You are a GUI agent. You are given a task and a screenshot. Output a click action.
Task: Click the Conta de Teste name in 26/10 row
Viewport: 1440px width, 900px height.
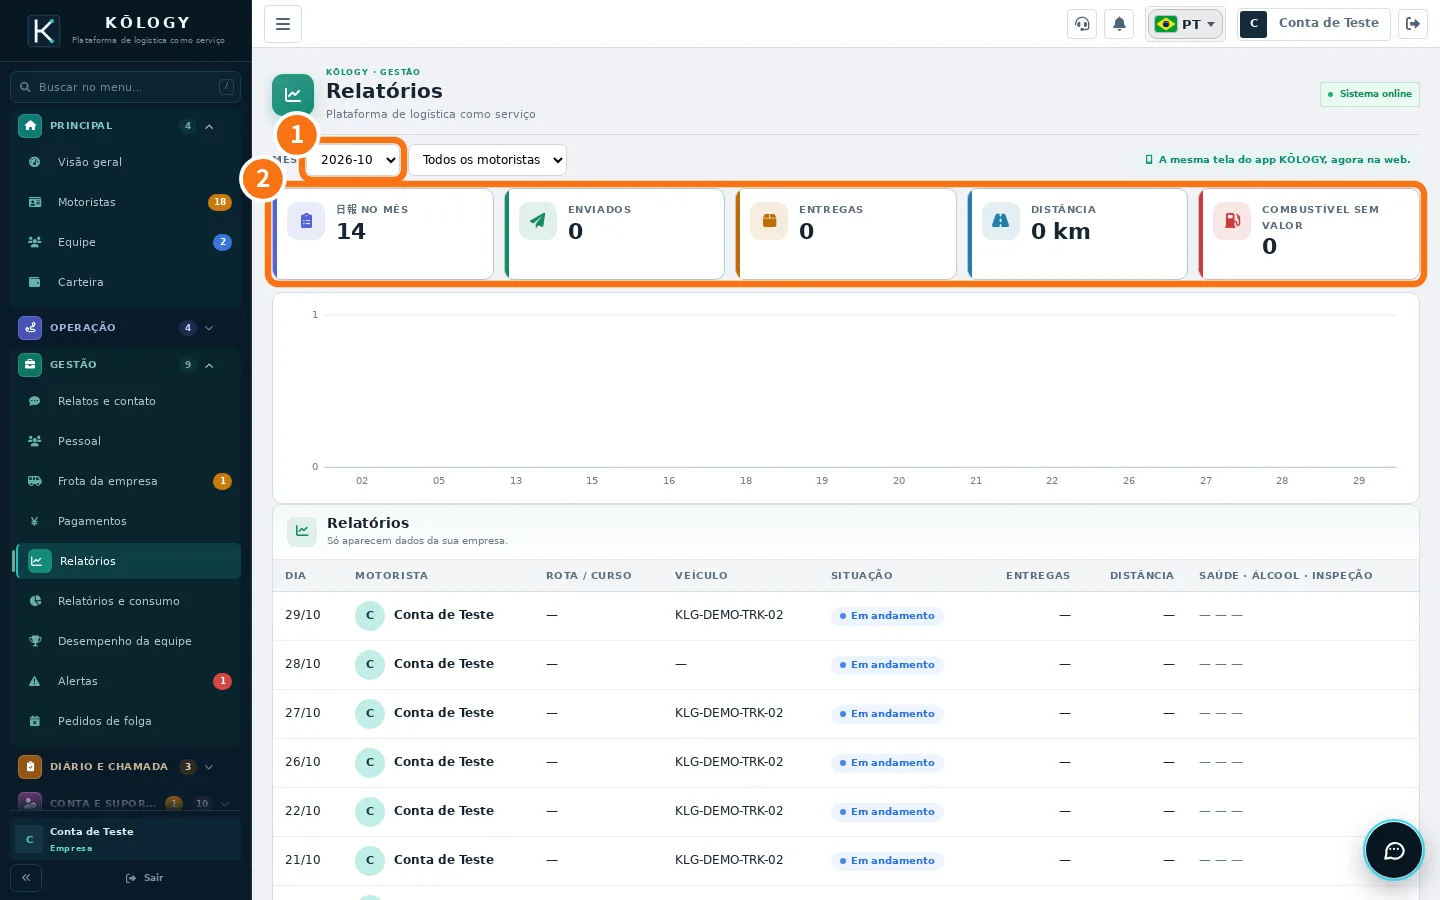click(x=444, y=762)
